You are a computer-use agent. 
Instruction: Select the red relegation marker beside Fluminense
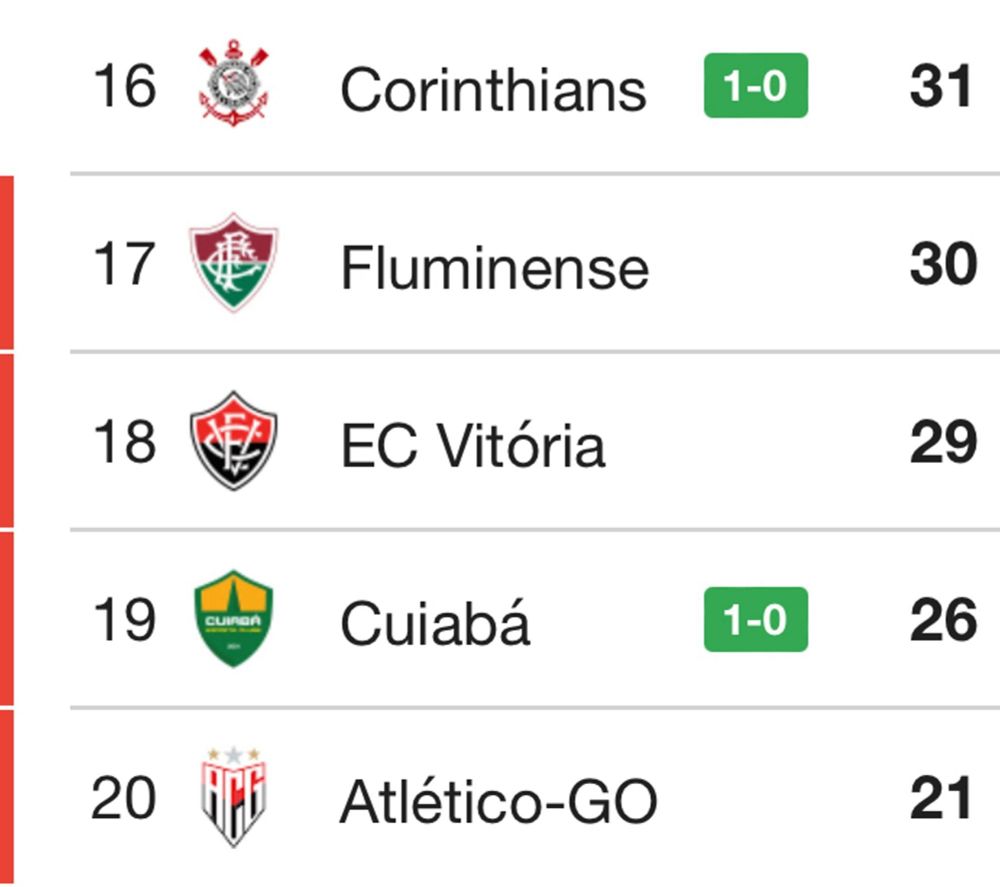[6, 262]
